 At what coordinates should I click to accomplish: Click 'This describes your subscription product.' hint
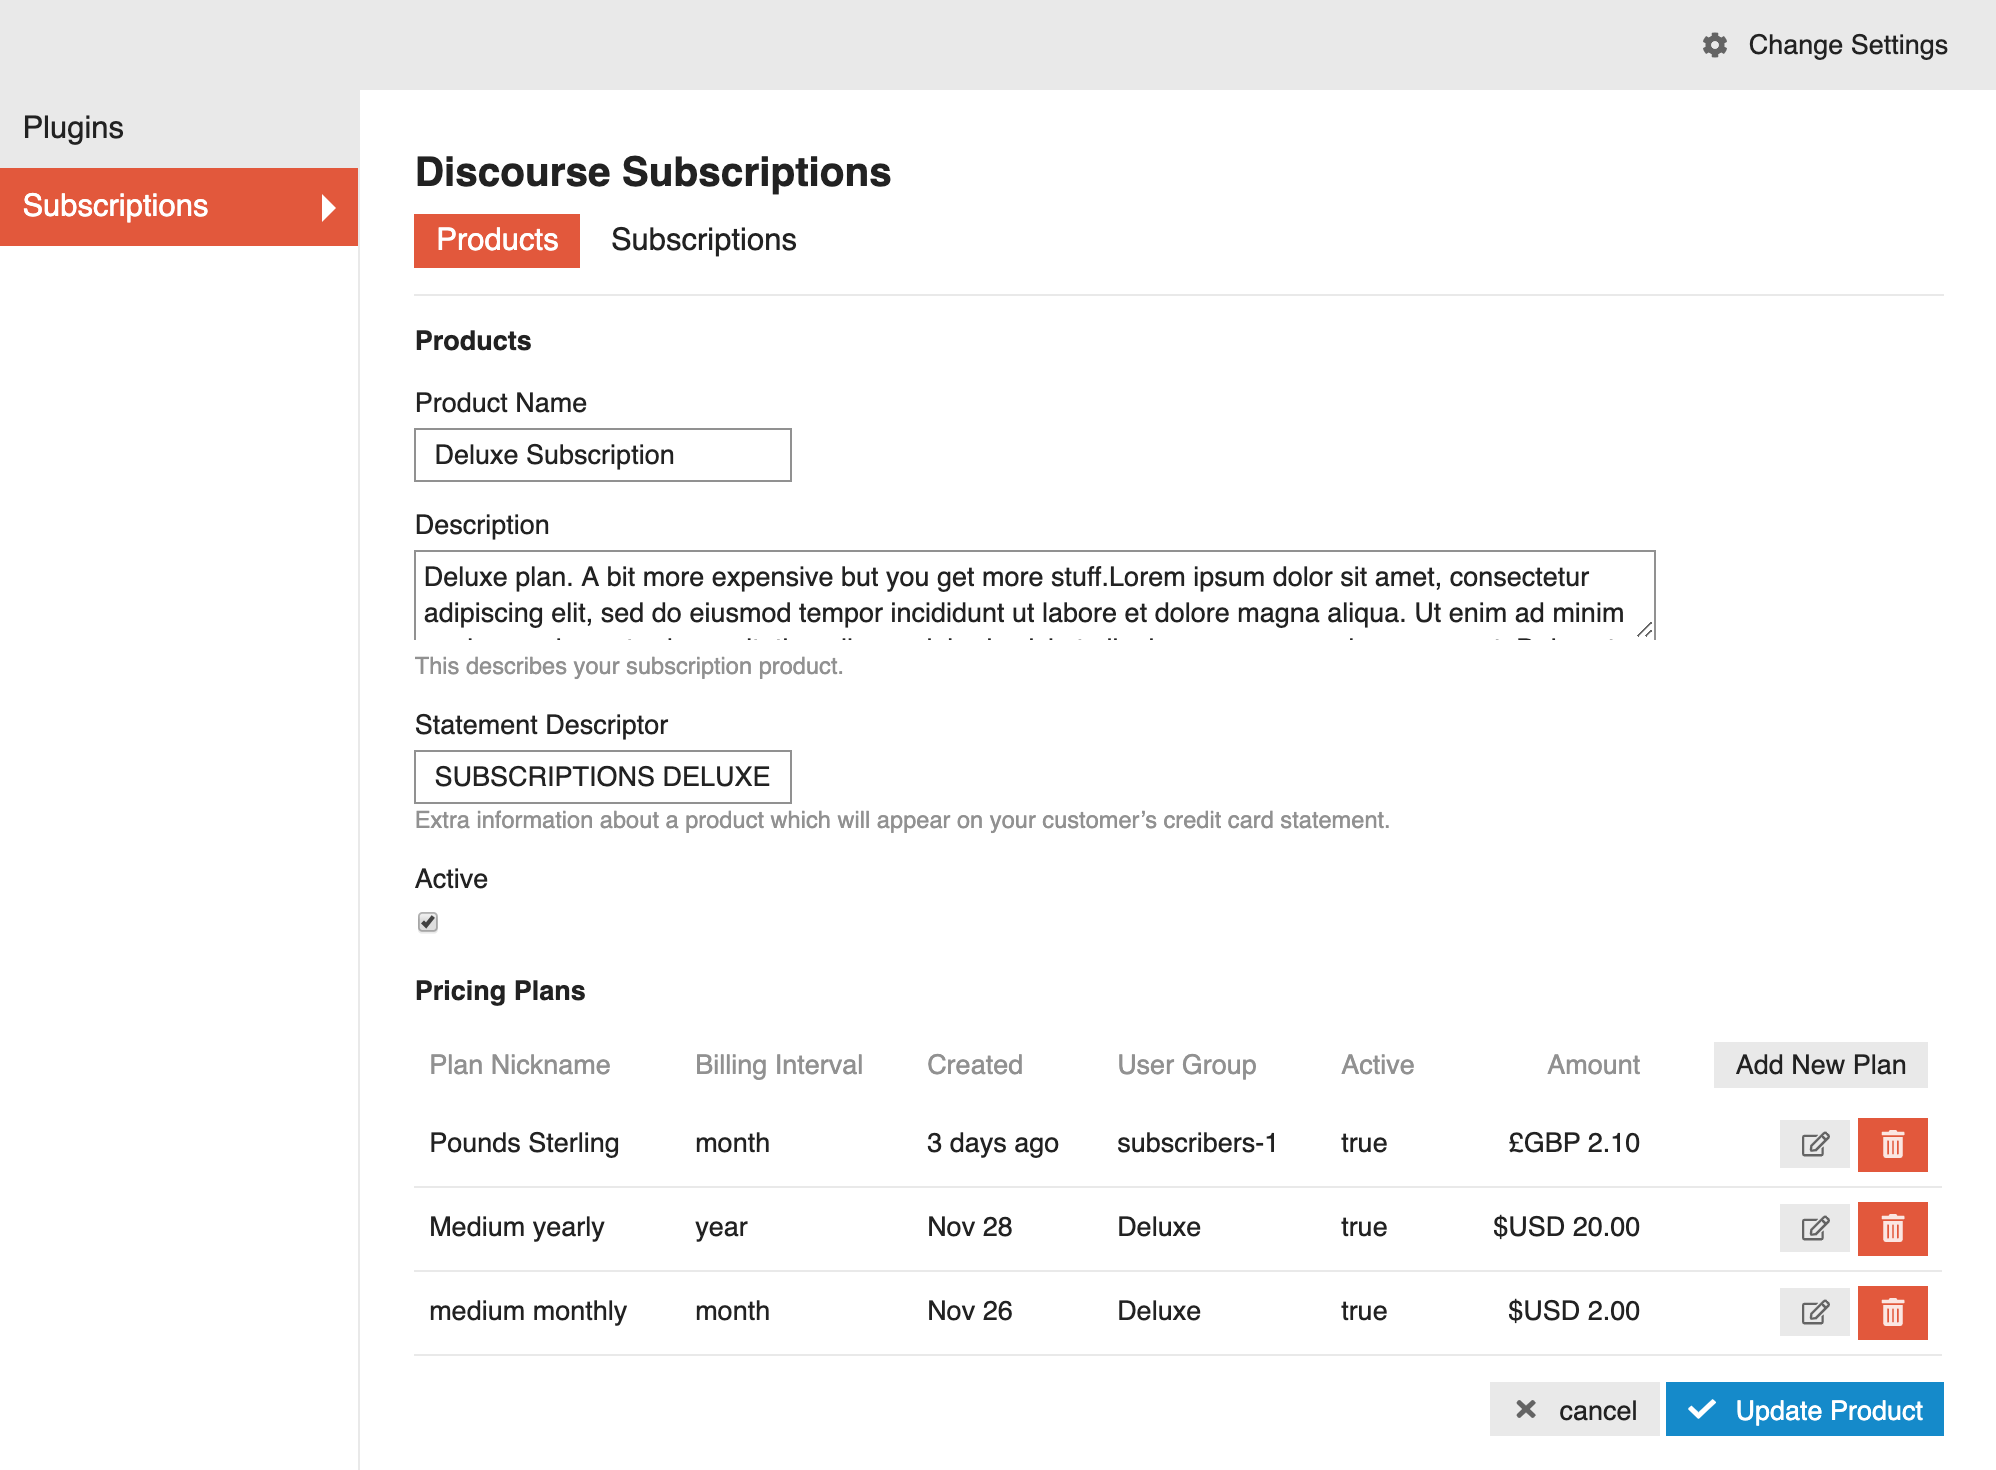629,666
